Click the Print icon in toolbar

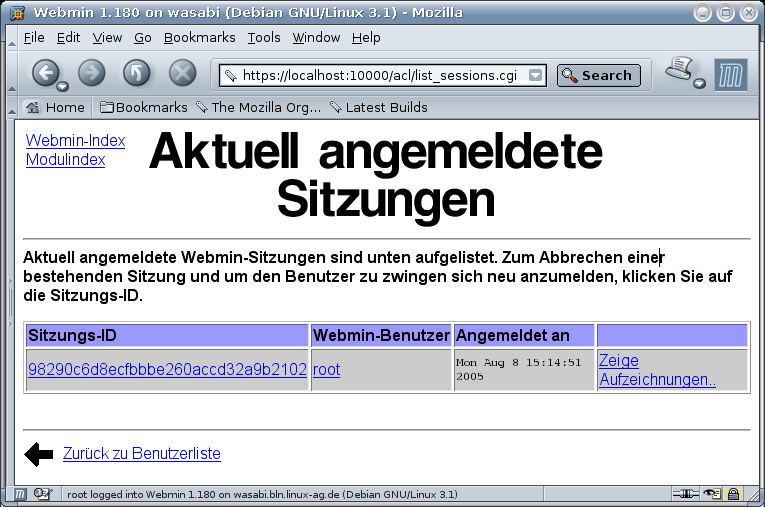[x=679, y=68]
